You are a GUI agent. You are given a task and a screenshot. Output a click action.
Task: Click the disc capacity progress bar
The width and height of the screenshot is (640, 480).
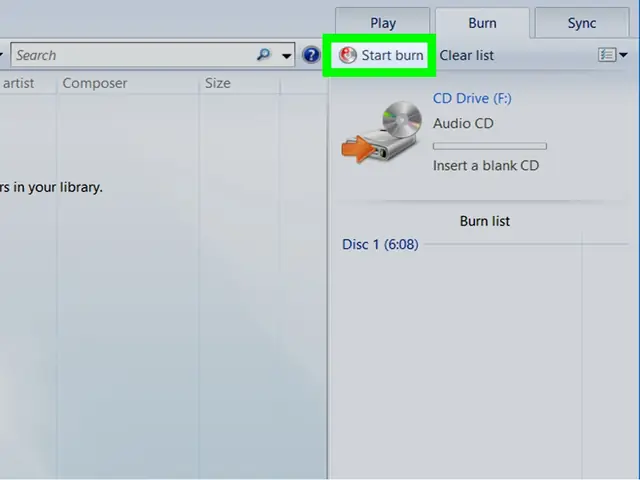click(x=490, y=146)
